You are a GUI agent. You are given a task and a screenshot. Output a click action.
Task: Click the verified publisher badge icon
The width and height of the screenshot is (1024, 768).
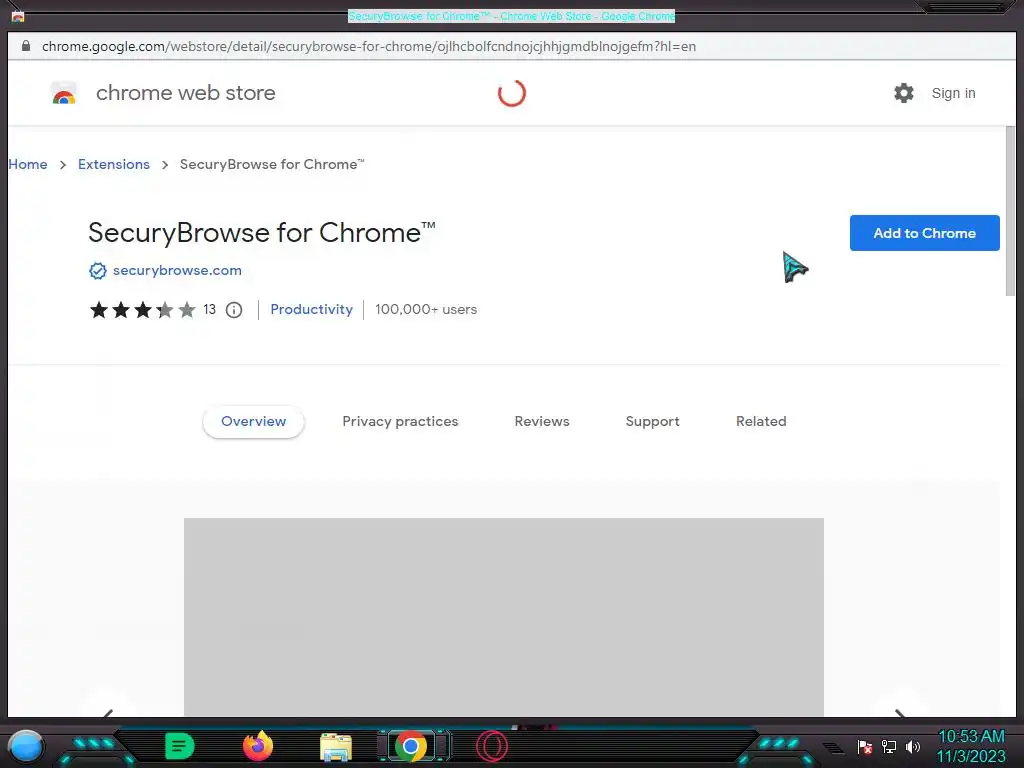point(97,270)
